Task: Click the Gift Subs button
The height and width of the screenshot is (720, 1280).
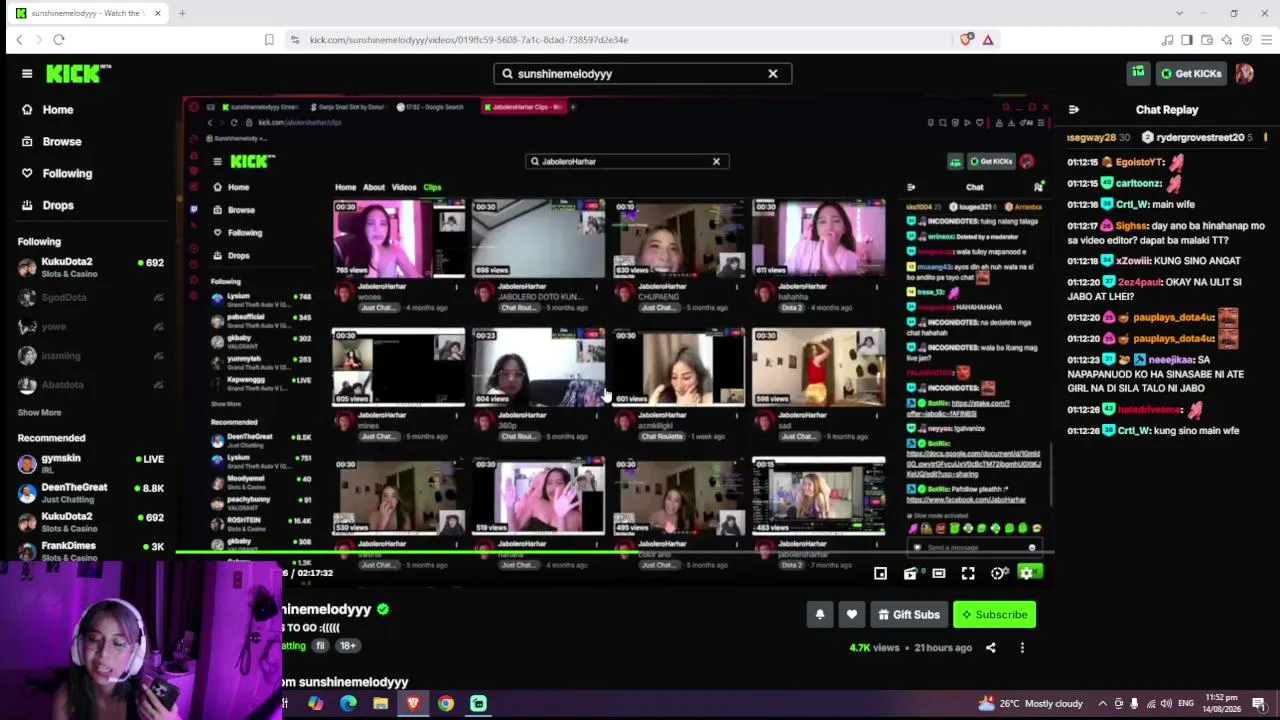Action: pos(909,615)
